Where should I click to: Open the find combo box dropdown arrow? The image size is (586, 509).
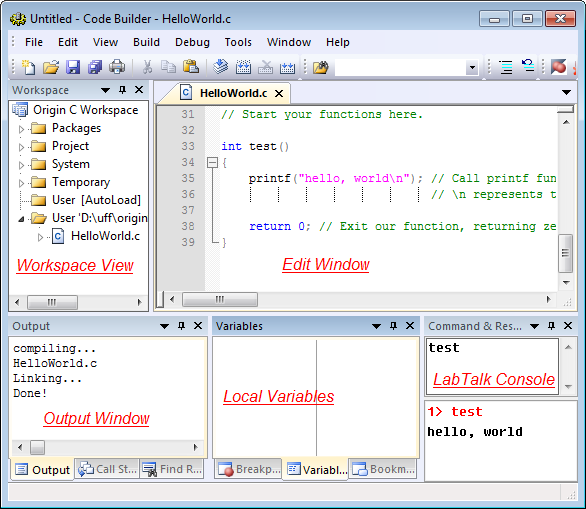[x=472, y=68]
